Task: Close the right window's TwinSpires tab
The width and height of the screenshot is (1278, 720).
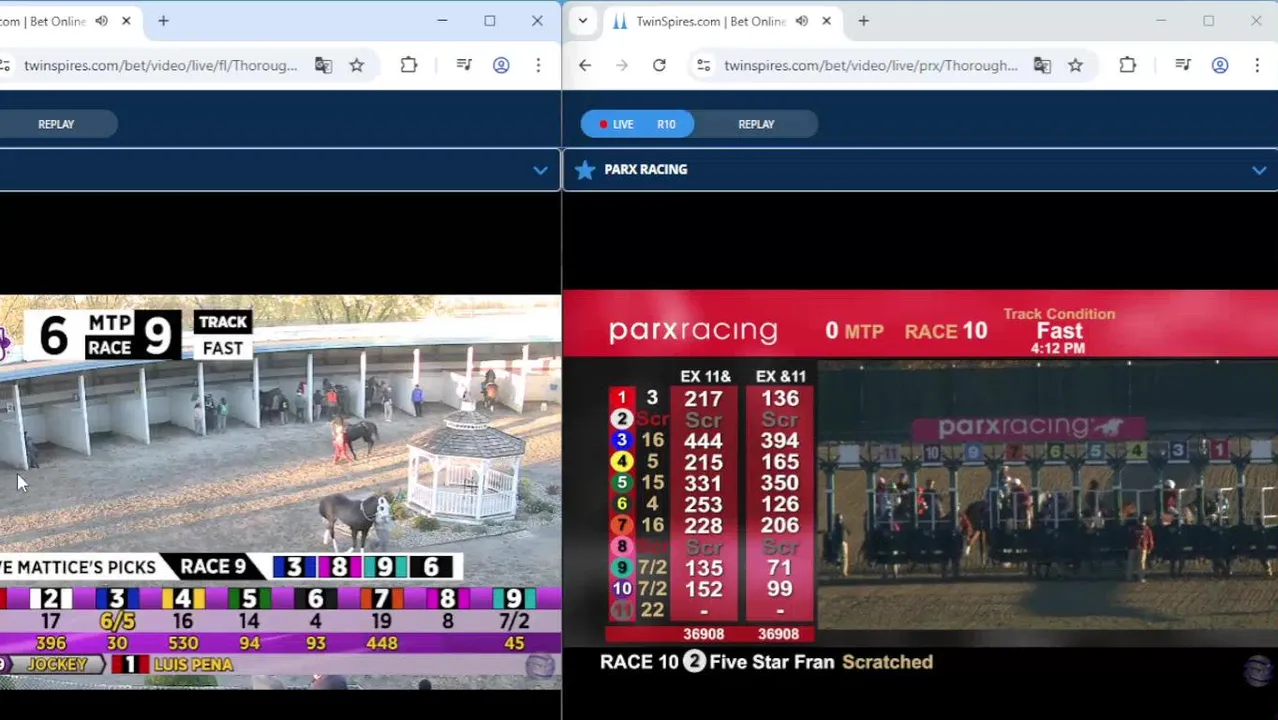Action: point(827,21)
